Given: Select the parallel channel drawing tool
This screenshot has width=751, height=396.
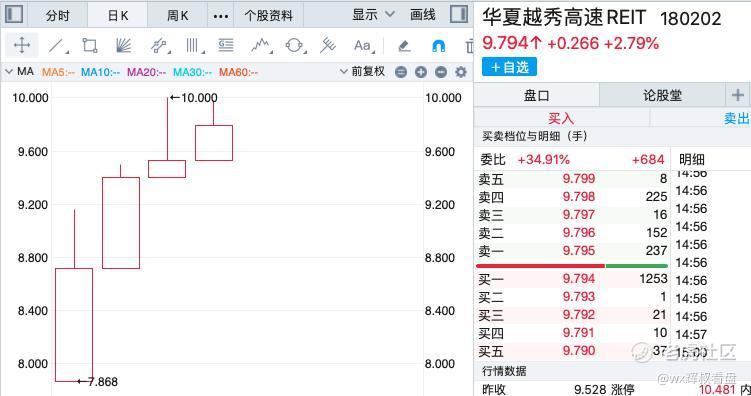Looking at the screenshot, I should [x=159, y=45].
